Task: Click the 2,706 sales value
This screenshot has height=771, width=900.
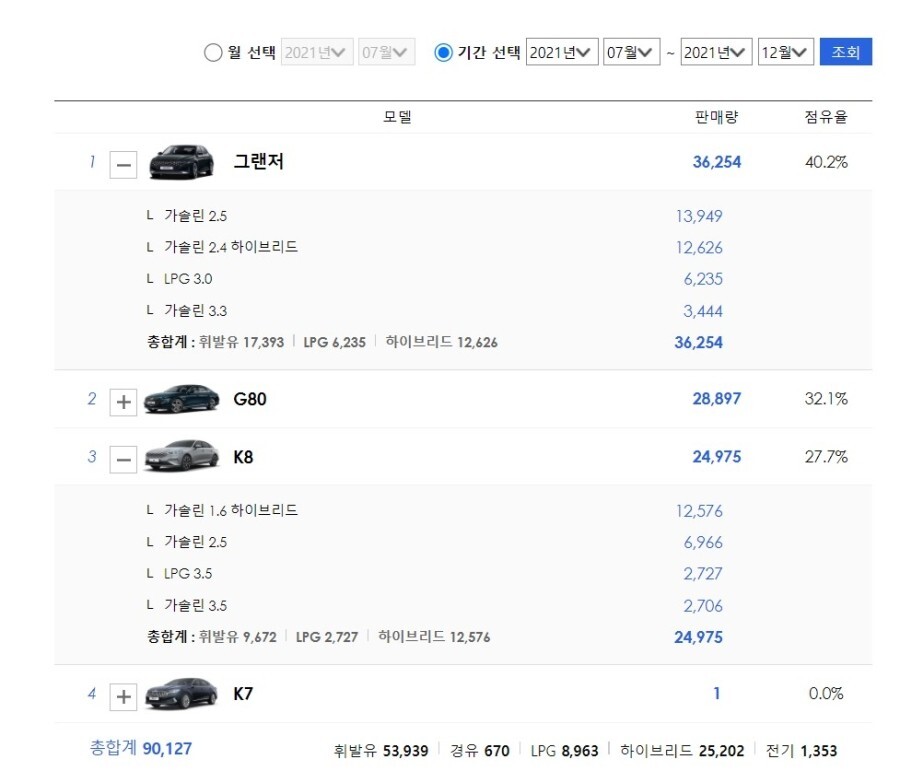Action: (x=703, y=606)
